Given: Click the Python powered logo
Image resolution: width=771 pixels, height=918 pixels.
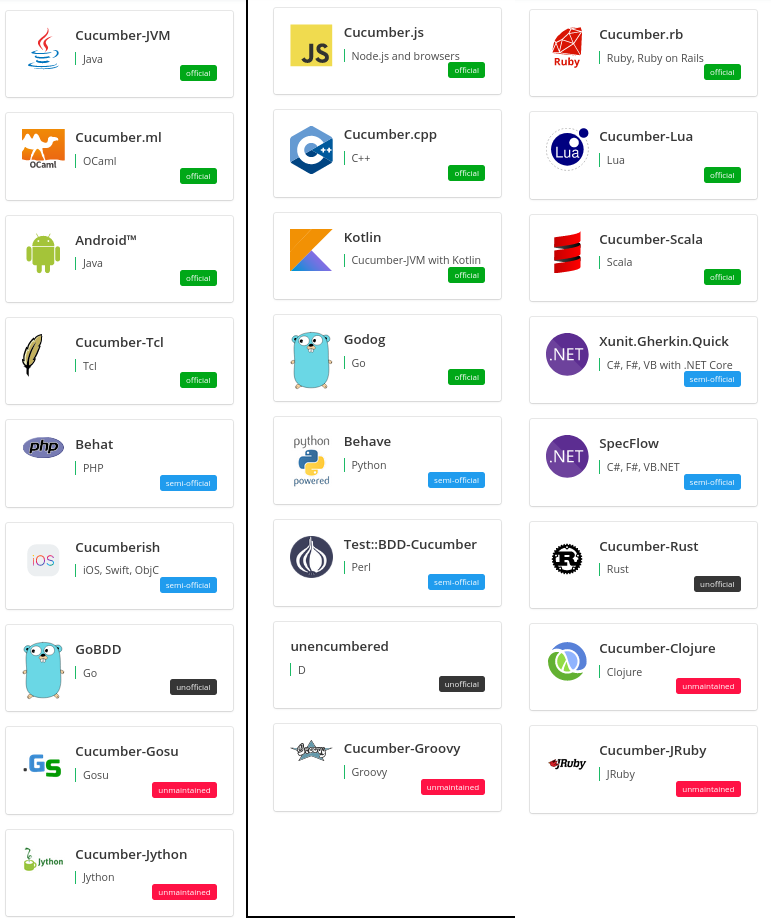Looking at the screenshot, I should 311,460.
